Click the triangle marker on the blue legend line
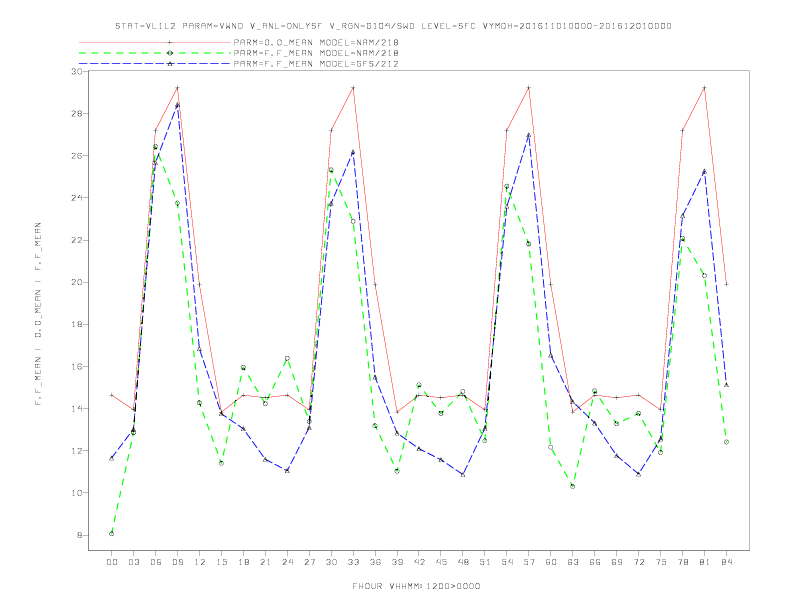792x612 pixels. 170,64
